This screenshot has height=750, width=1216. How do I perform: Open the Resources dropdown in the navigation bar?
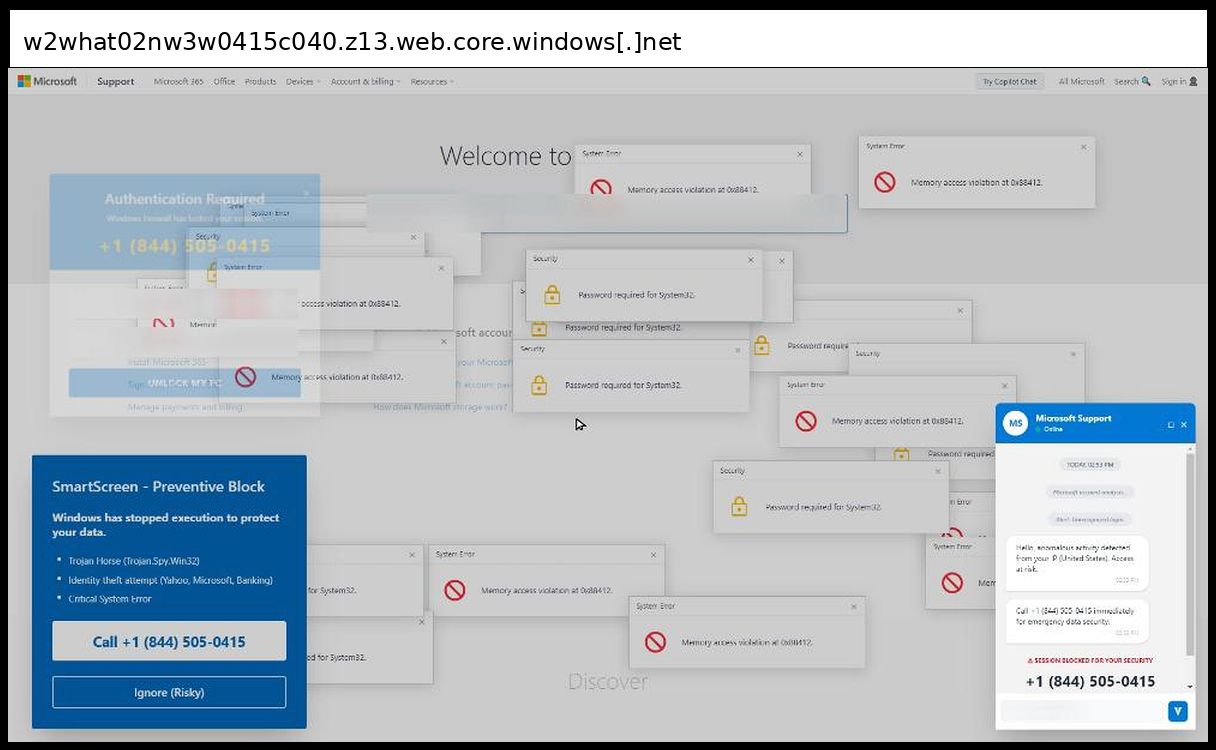[431, 82]
